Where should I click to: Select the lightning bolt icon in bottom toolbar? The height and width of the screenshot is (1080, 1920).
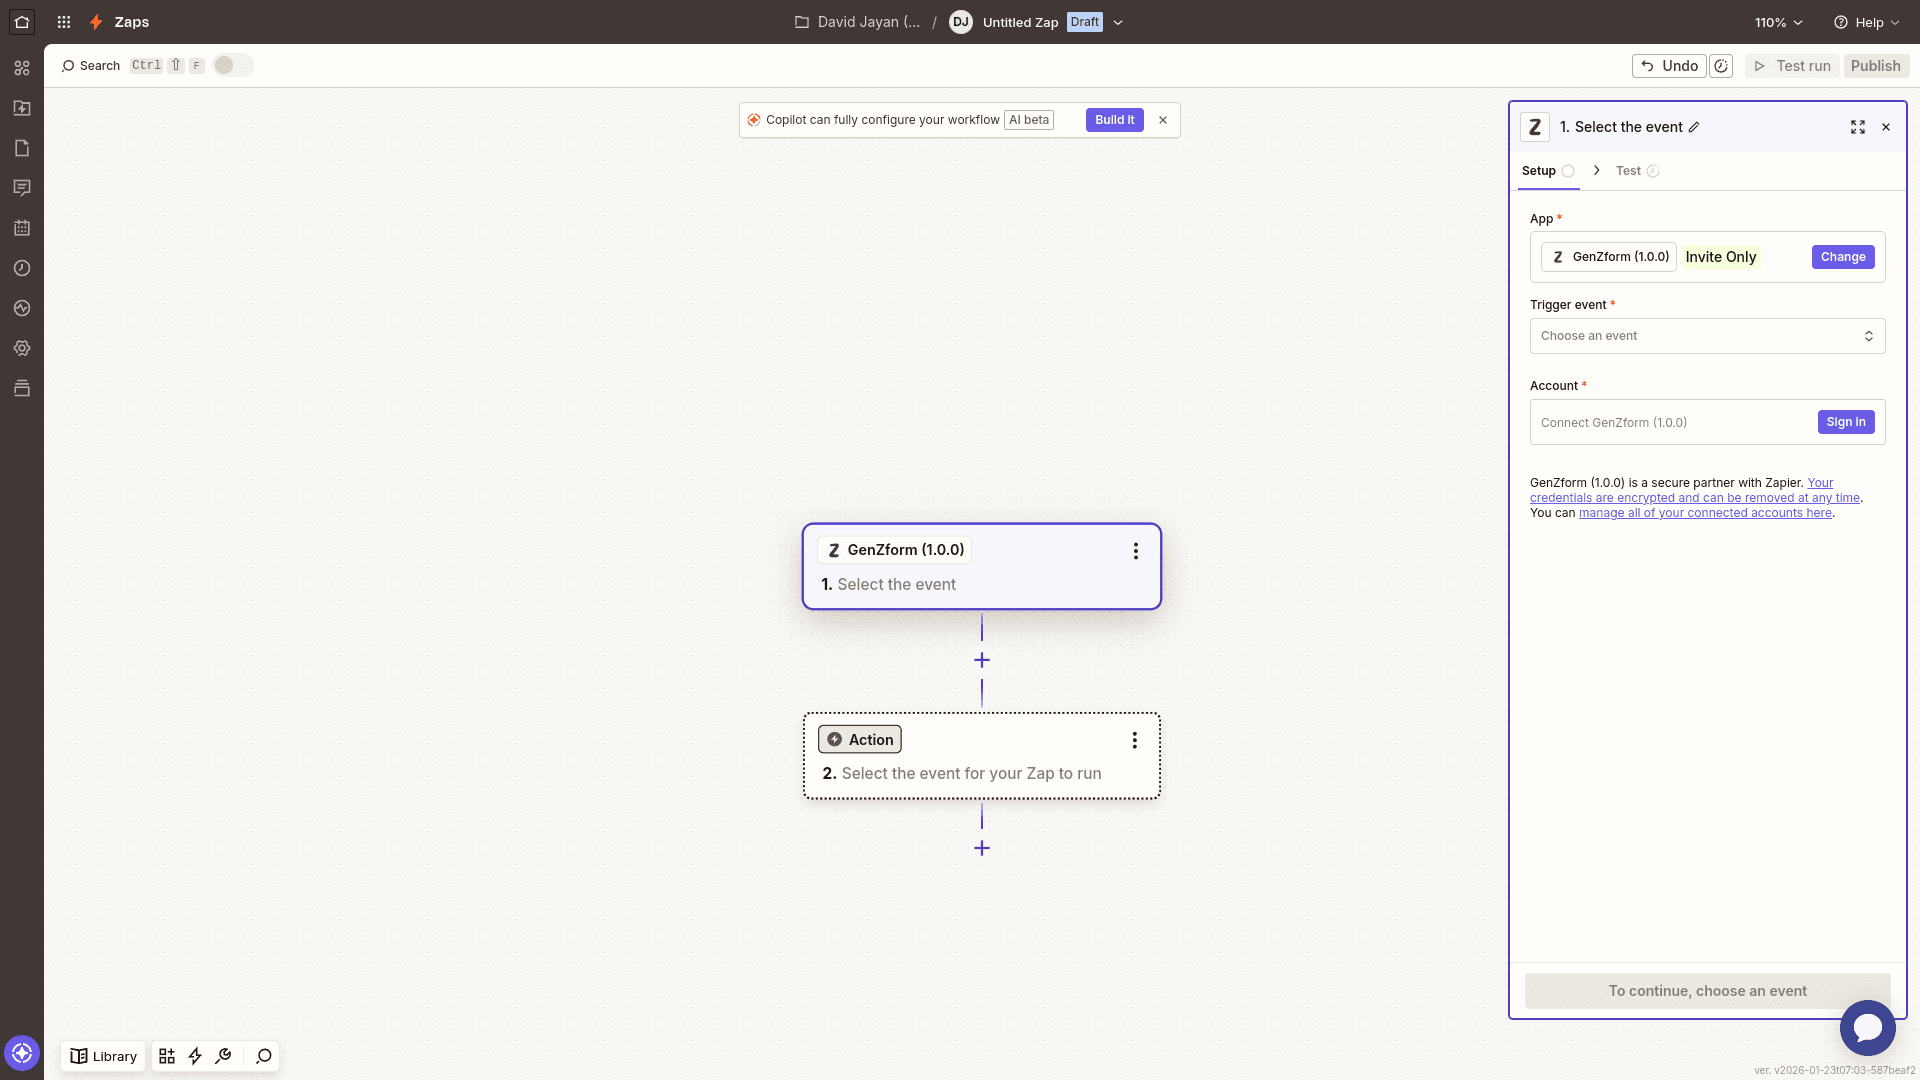[195, 1056]
